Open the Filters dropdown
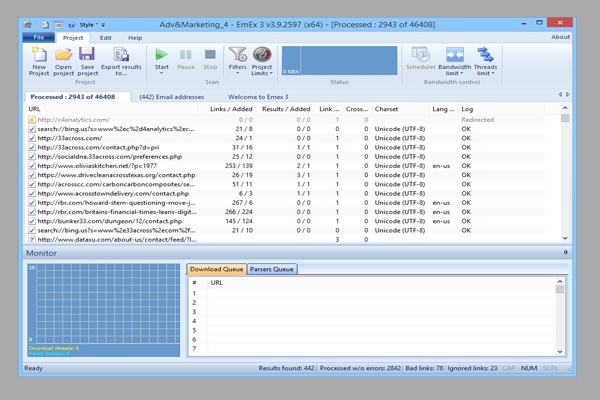Screen dimensions: 600x400 tap(237, 73)
